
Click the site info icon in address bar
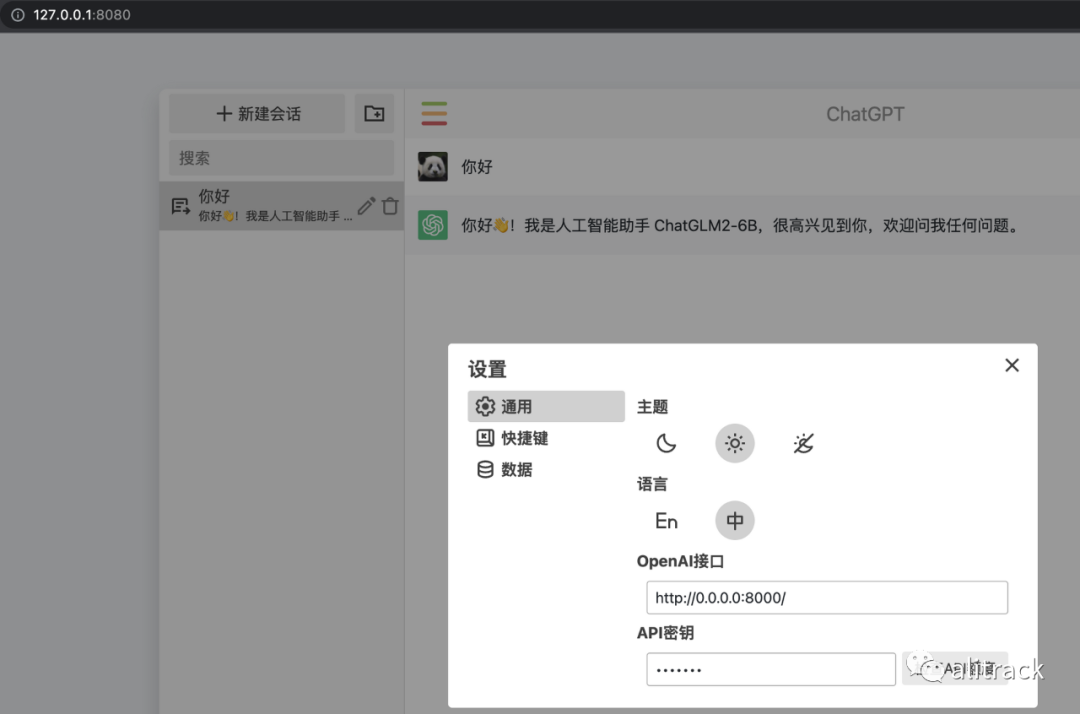coord(17,14)
